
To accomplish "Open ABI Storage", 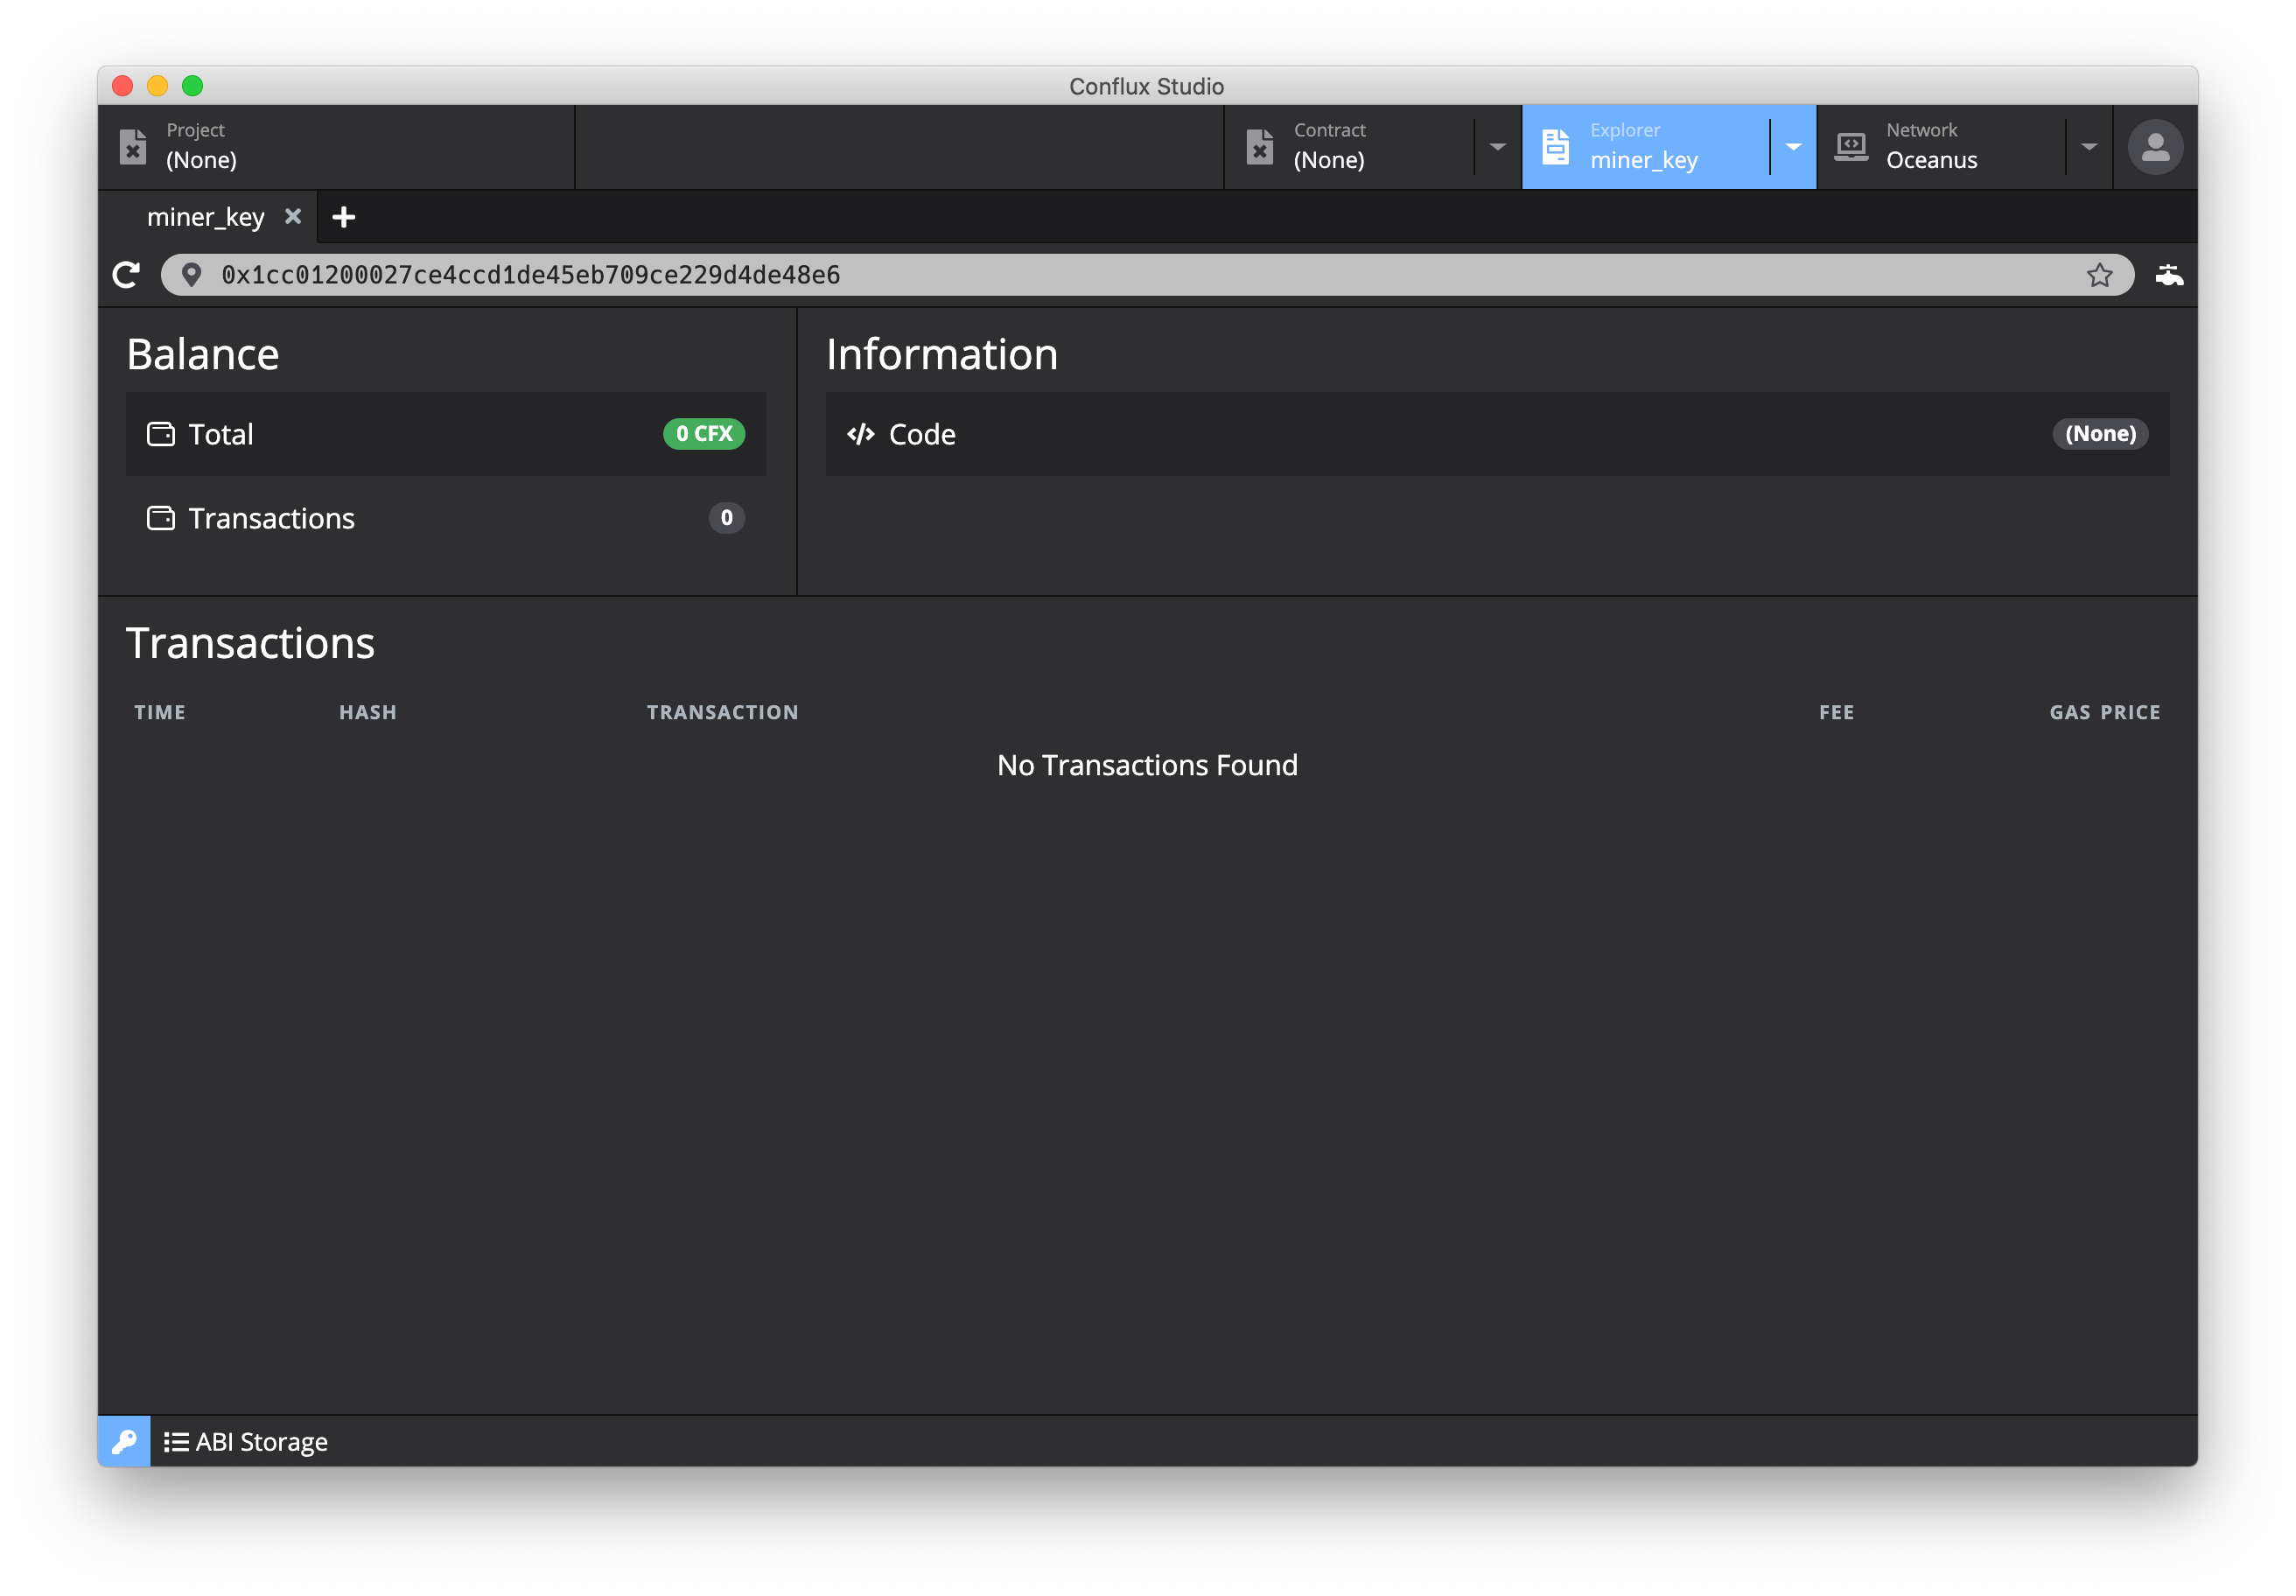I will click(x=246, y=1441).
